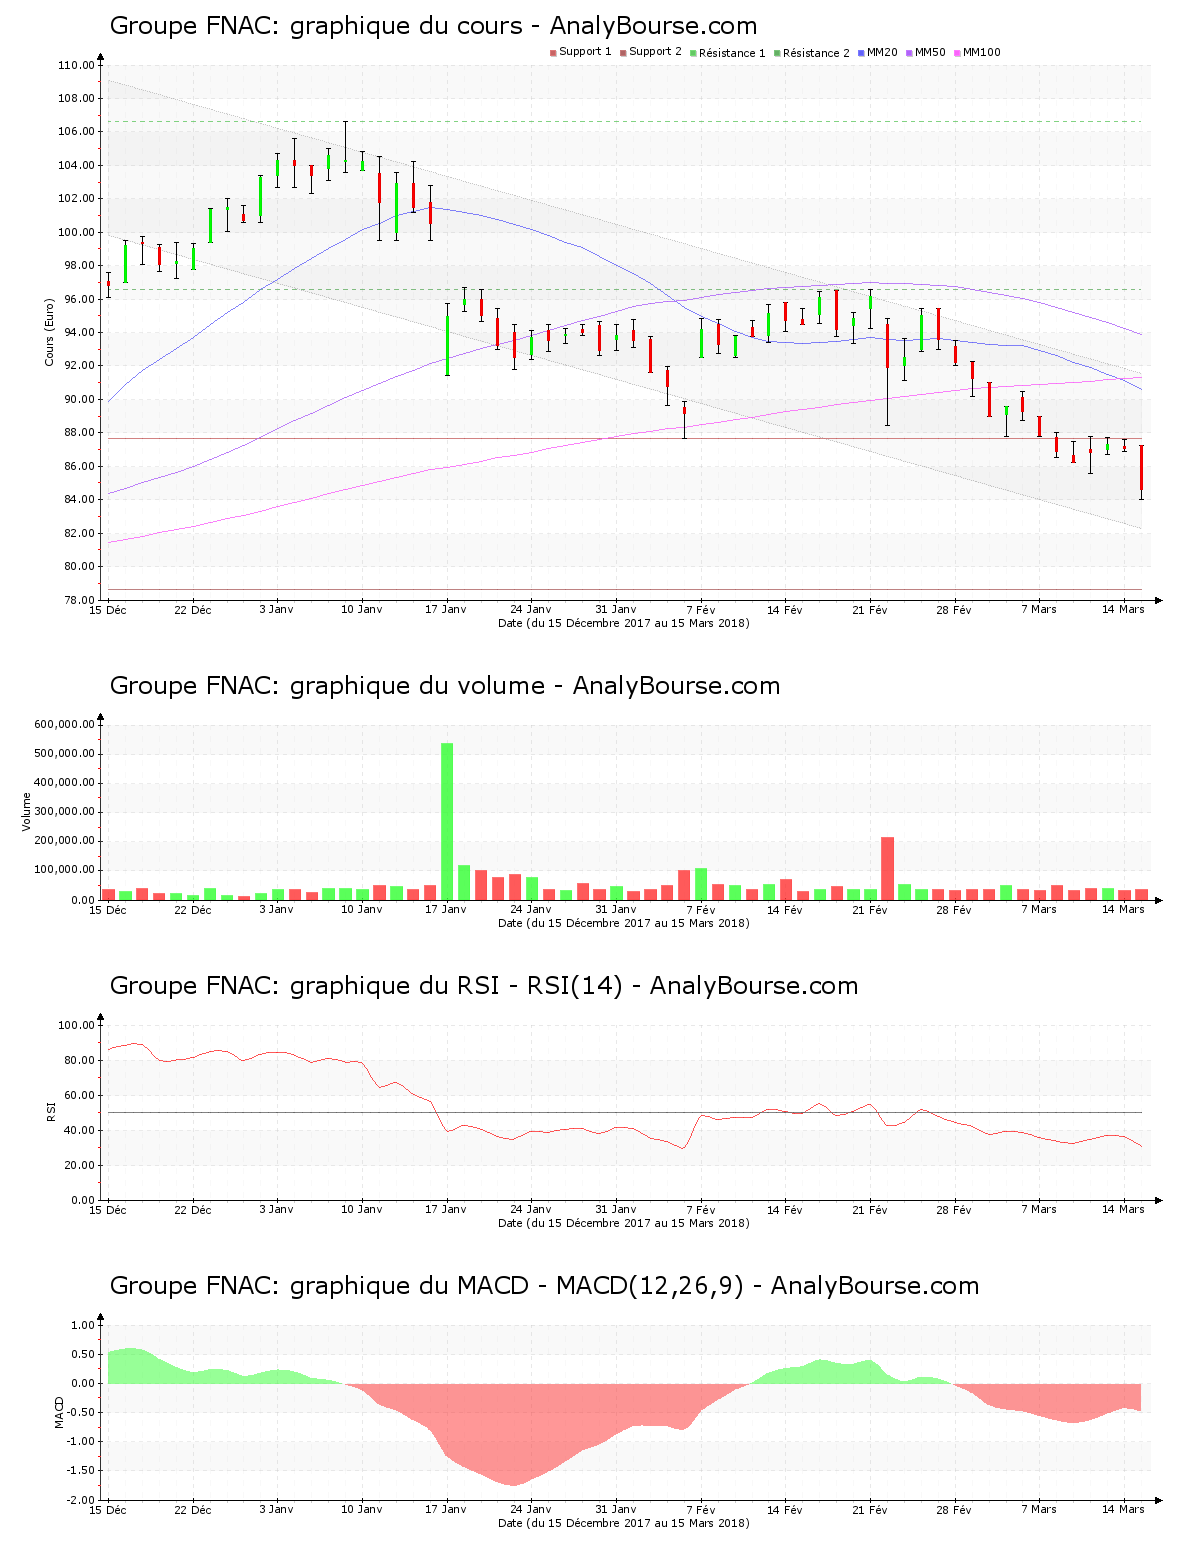1200x1550 pixels.
Task: Click the tallest green volume bar
Action: pyautogui.click(x=447, y=822)
